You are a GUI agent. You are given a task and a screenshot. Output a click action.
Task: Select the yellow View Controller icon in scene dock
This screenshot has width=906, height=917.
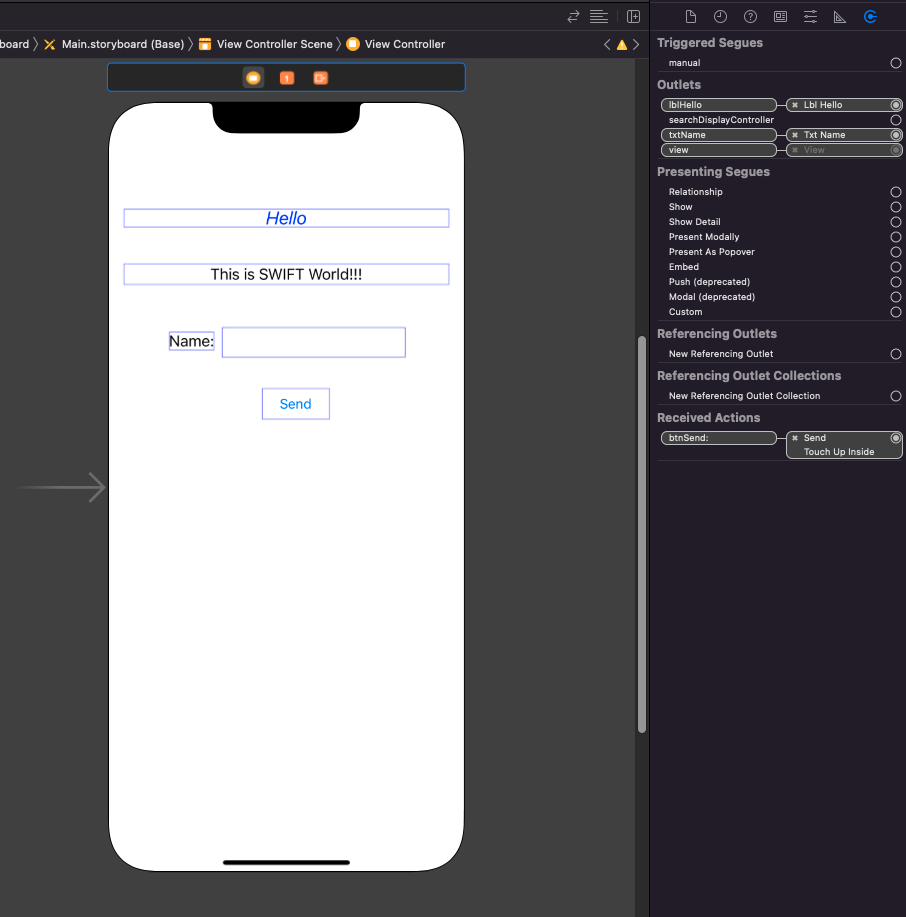(252, 77)
